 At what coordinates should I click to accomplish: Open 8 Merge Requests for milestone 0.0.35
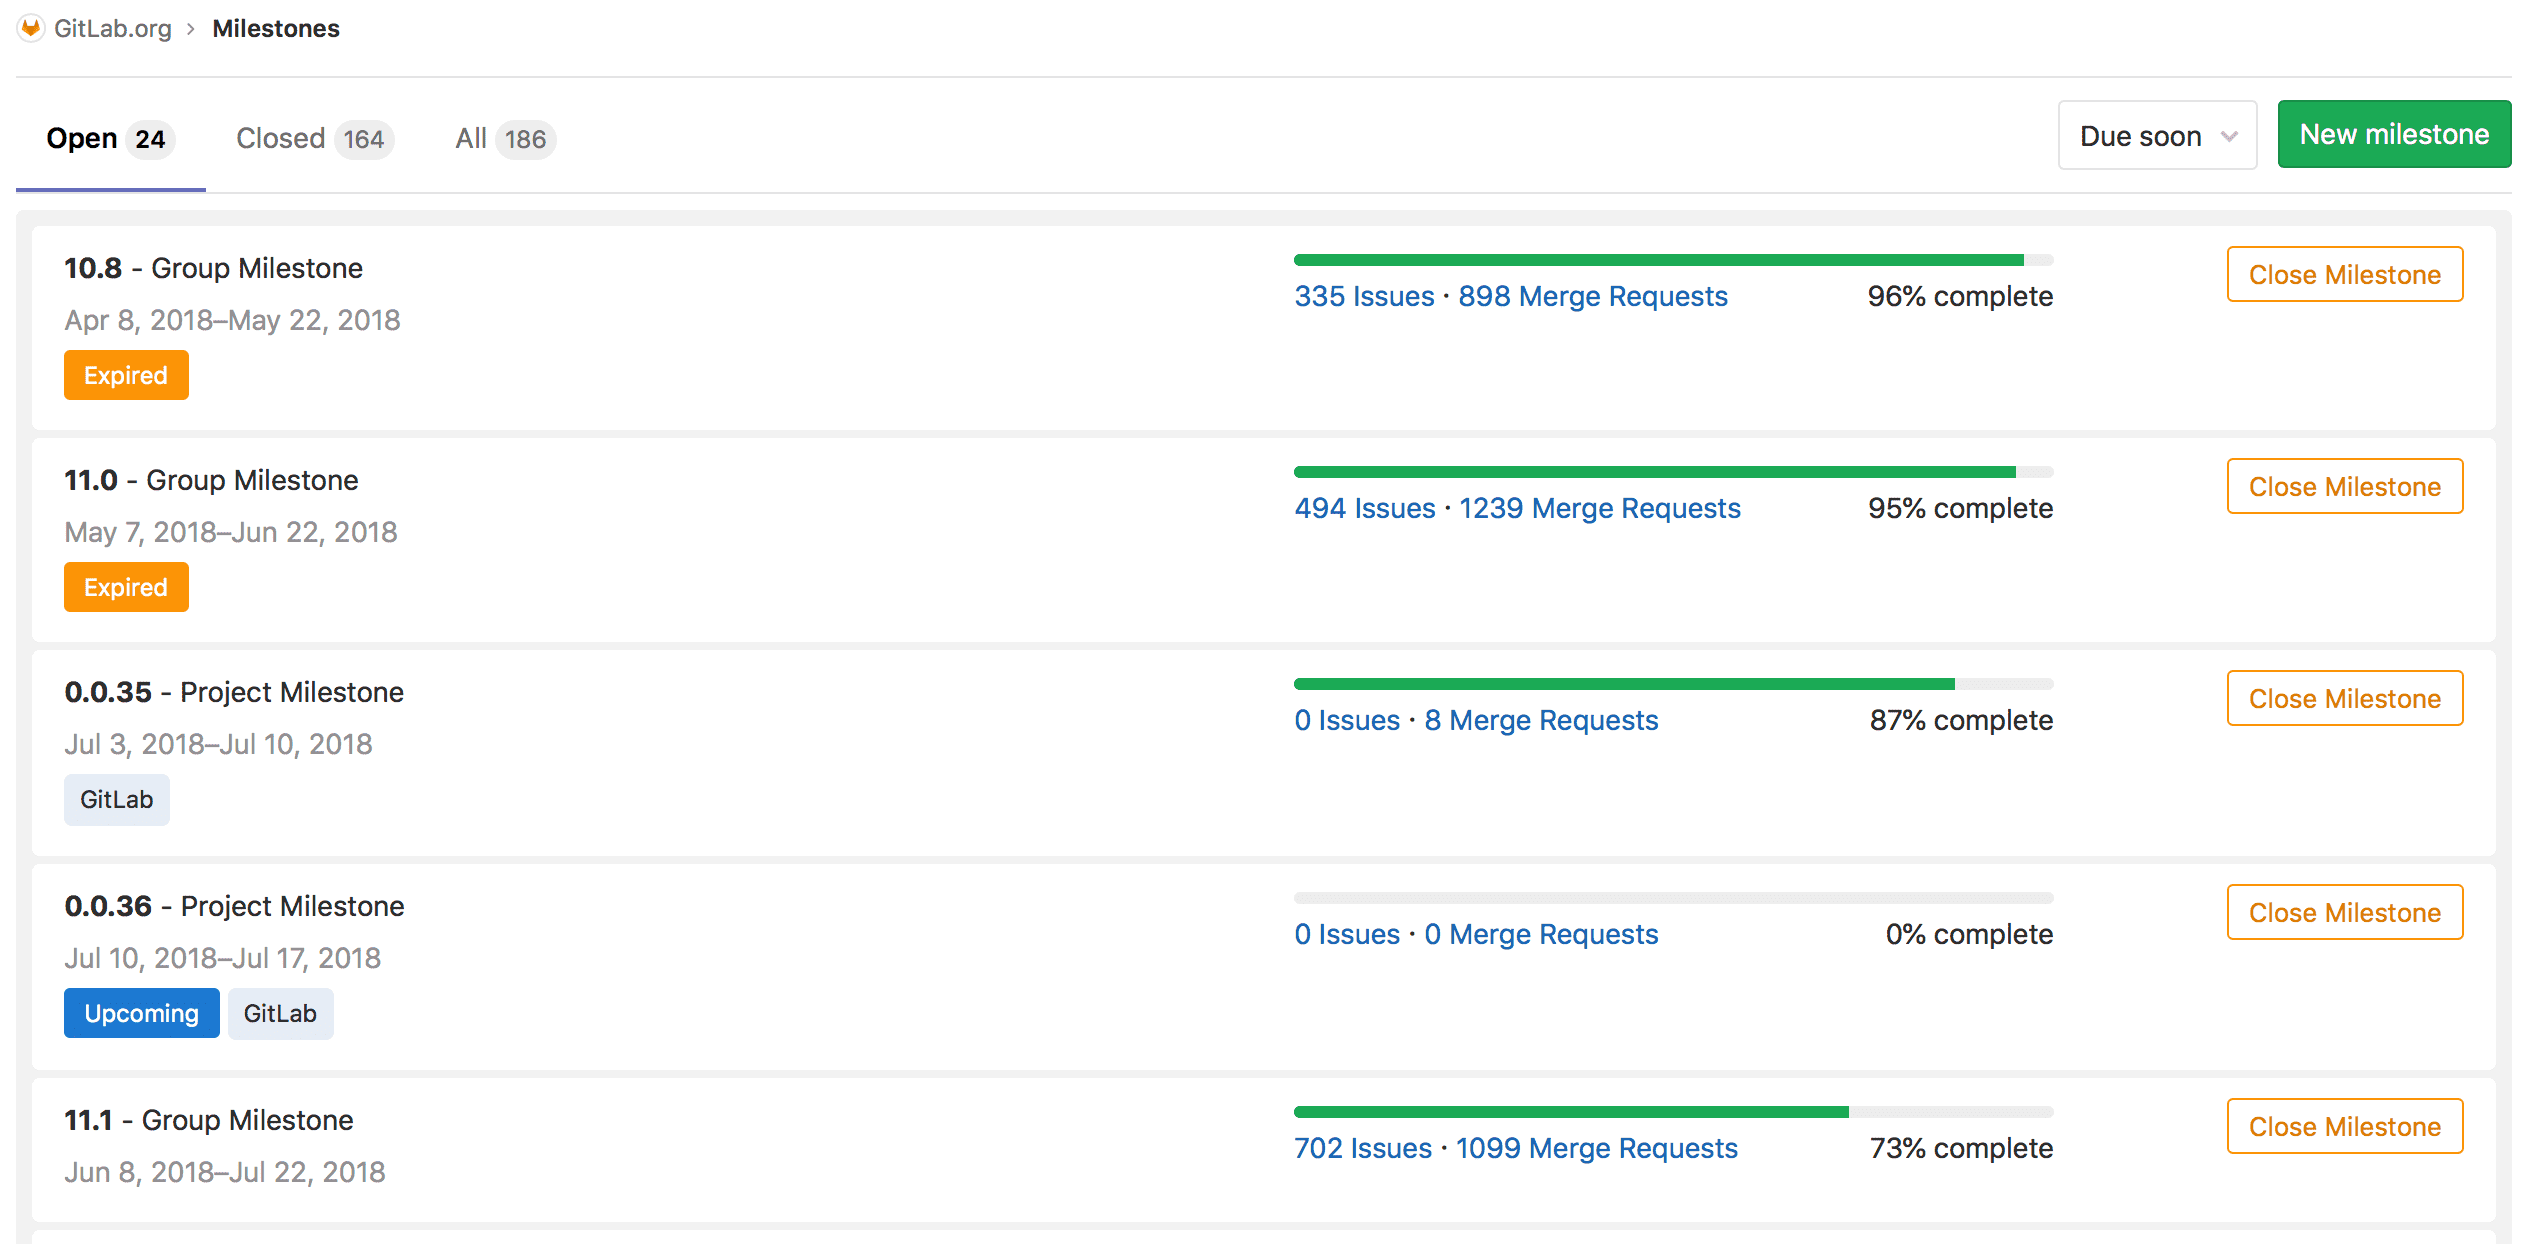tap(1541, 720)
